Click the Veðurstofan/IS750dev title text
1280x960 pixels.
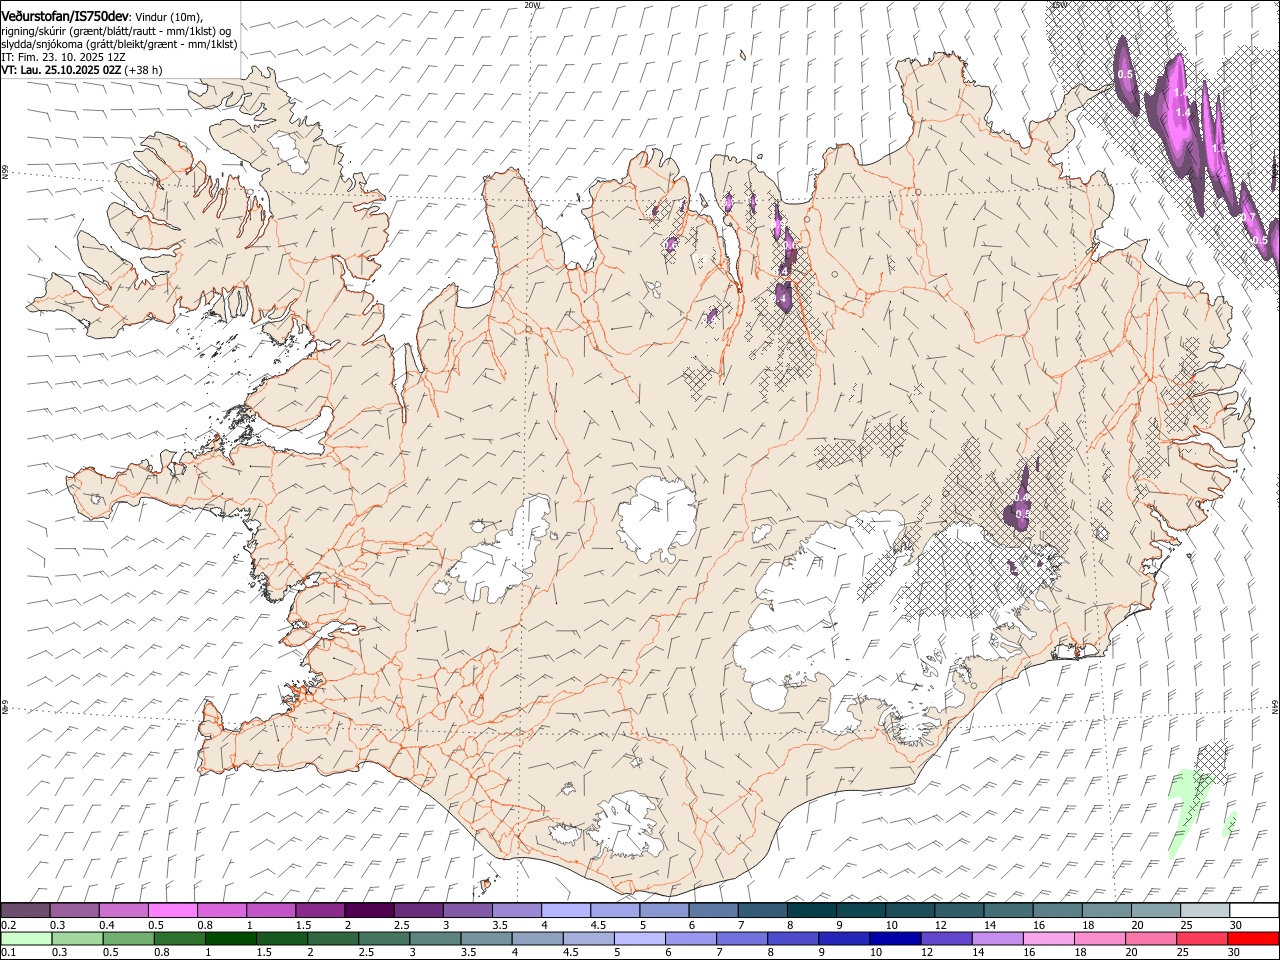click(65, 17)
